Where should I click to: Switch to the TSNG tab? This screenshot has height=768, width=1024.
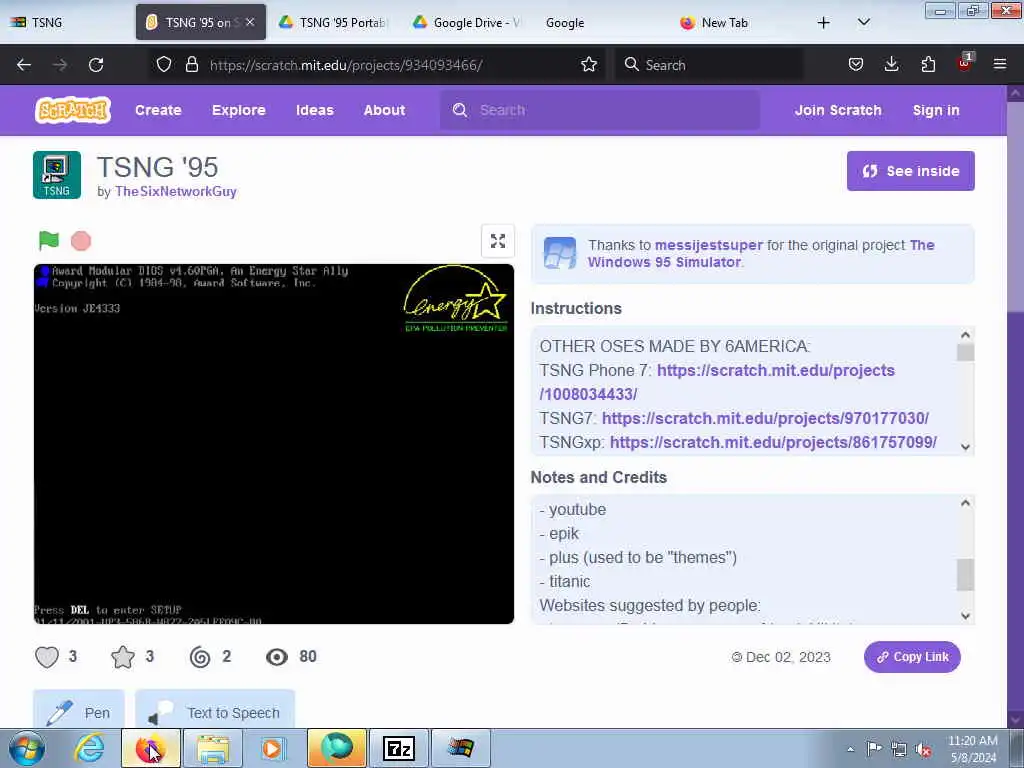tap(67, 22)
